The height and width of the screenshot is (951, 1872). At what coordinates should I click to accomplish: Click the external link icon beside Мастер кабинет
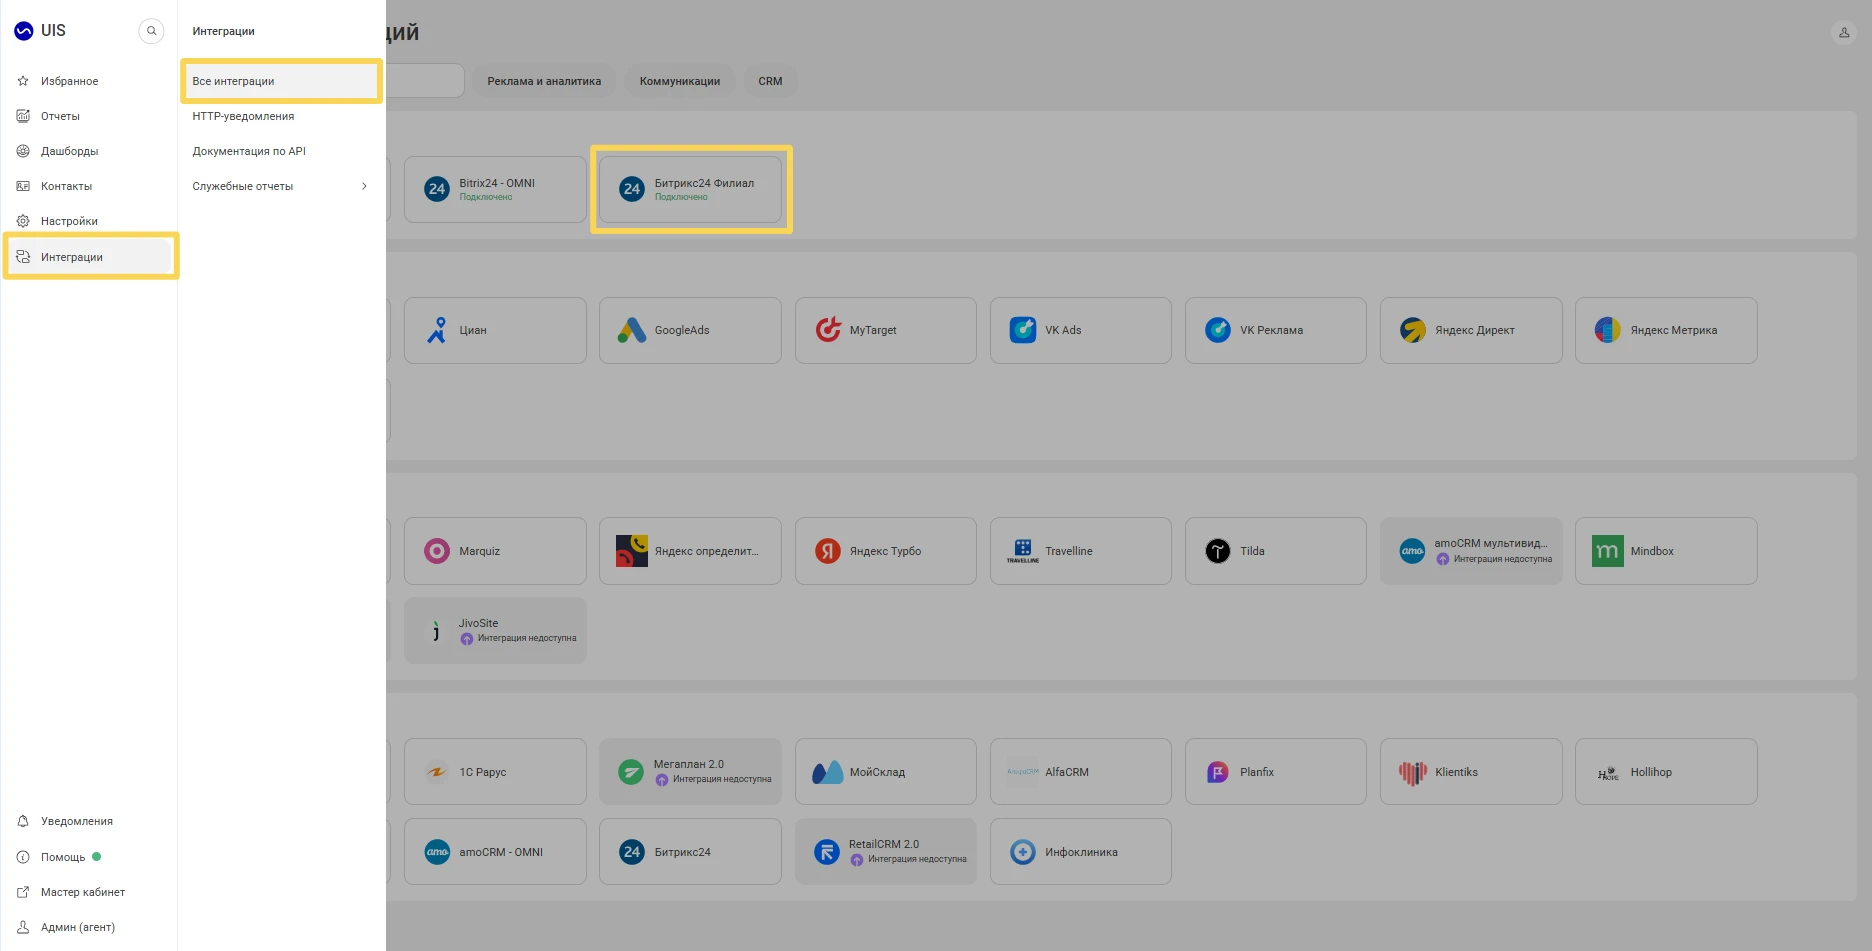tap(23, 892)
